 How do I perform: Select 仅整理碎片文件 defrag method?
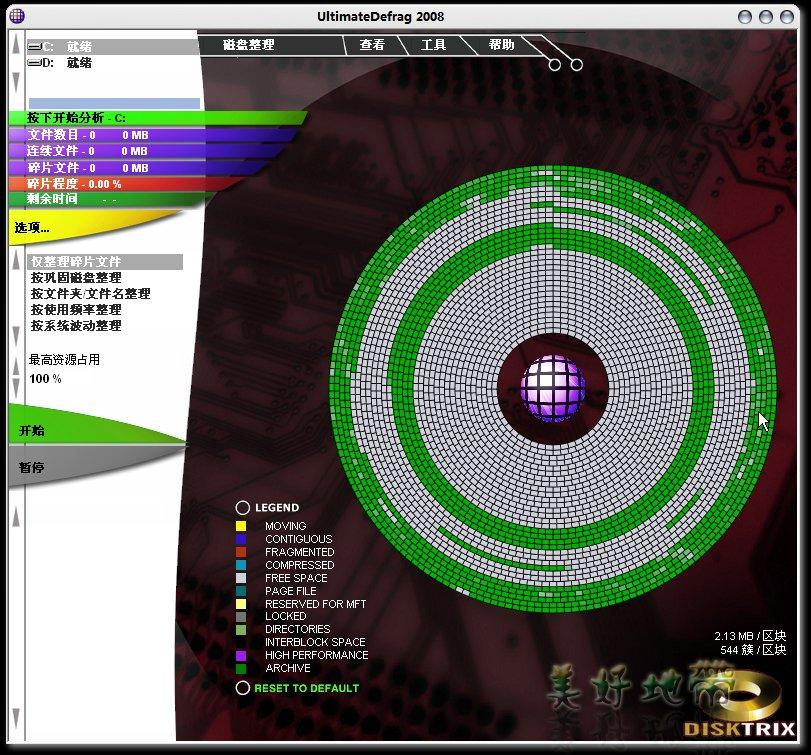point(105,262)
